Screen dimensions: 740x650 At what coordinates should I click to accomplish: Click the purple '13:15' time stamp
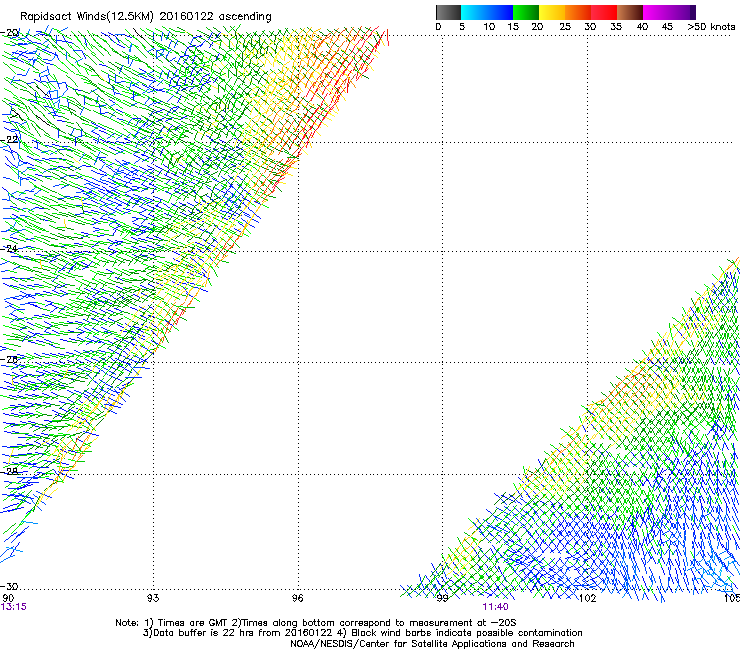tap(14, 607)
